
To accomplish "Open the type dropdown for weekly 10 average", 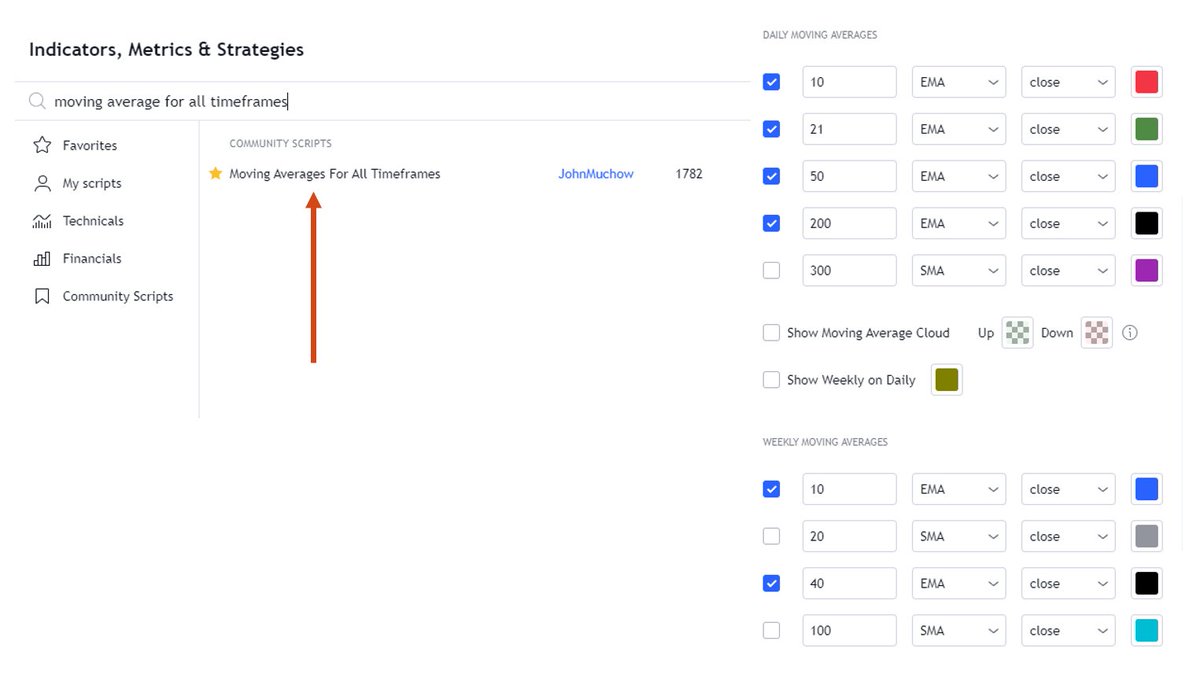I will pos(959,489).
